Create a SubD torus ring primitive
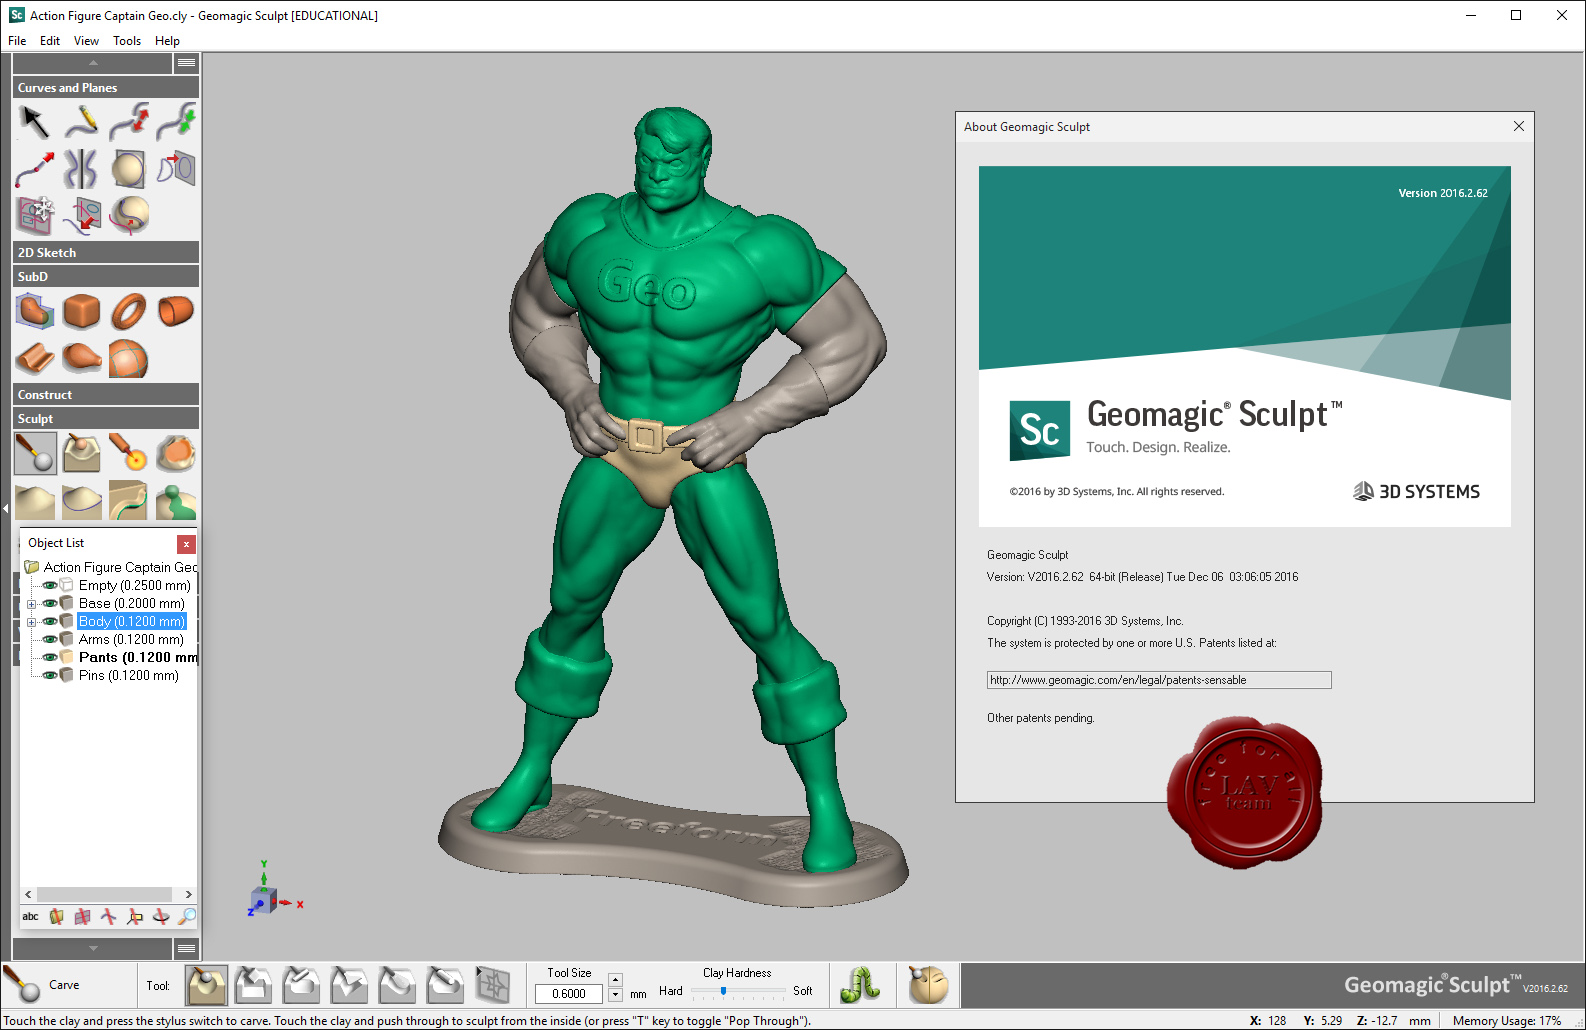The width and height of the screenshot is (1586, 1030). tap(129, 311)
